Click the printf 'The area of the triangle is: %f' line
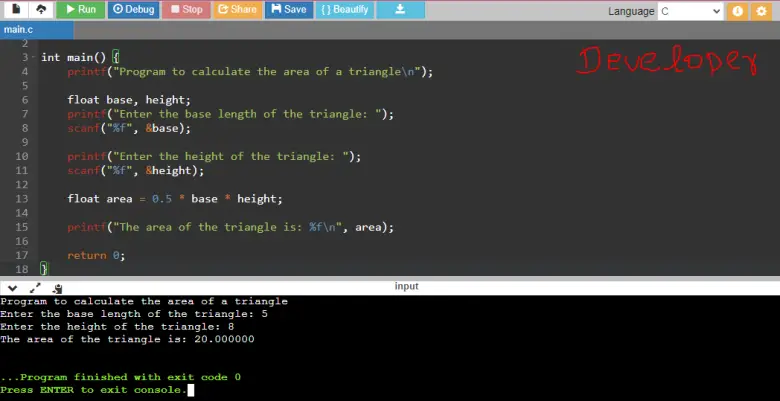 pyautogui.click(x=230, y=227)
